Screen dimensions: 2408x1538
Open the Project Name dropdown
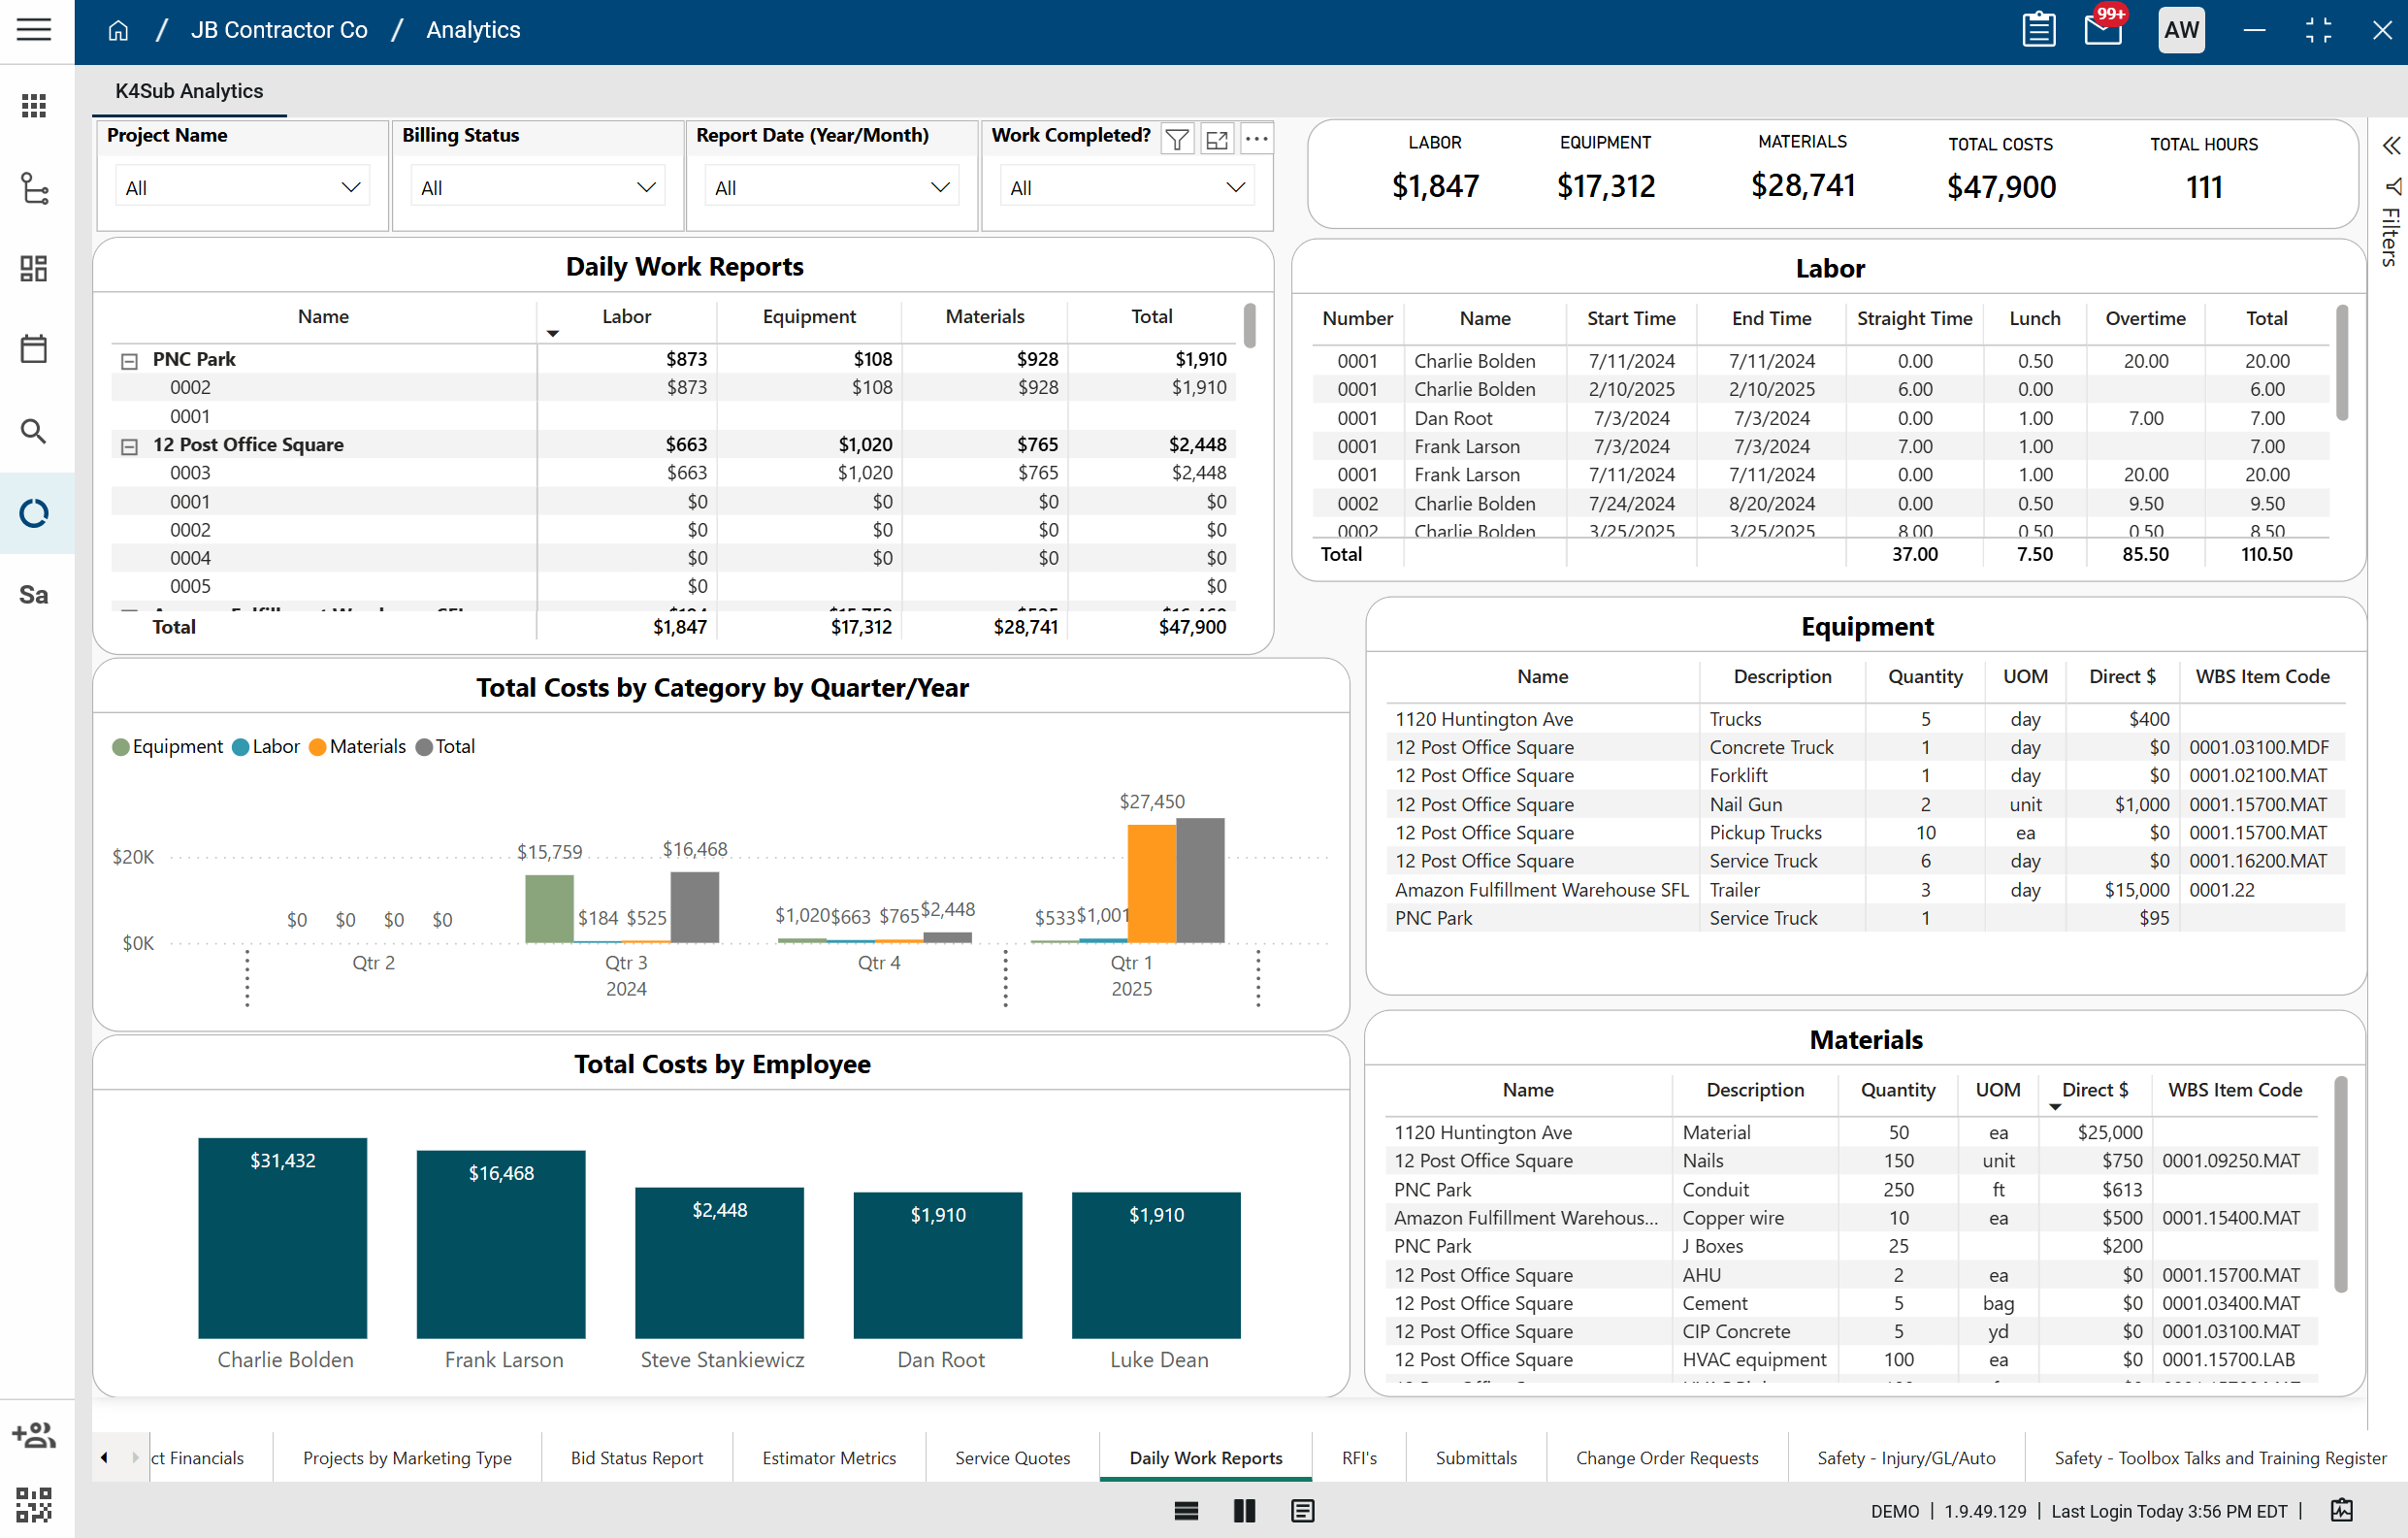[242, 187]
